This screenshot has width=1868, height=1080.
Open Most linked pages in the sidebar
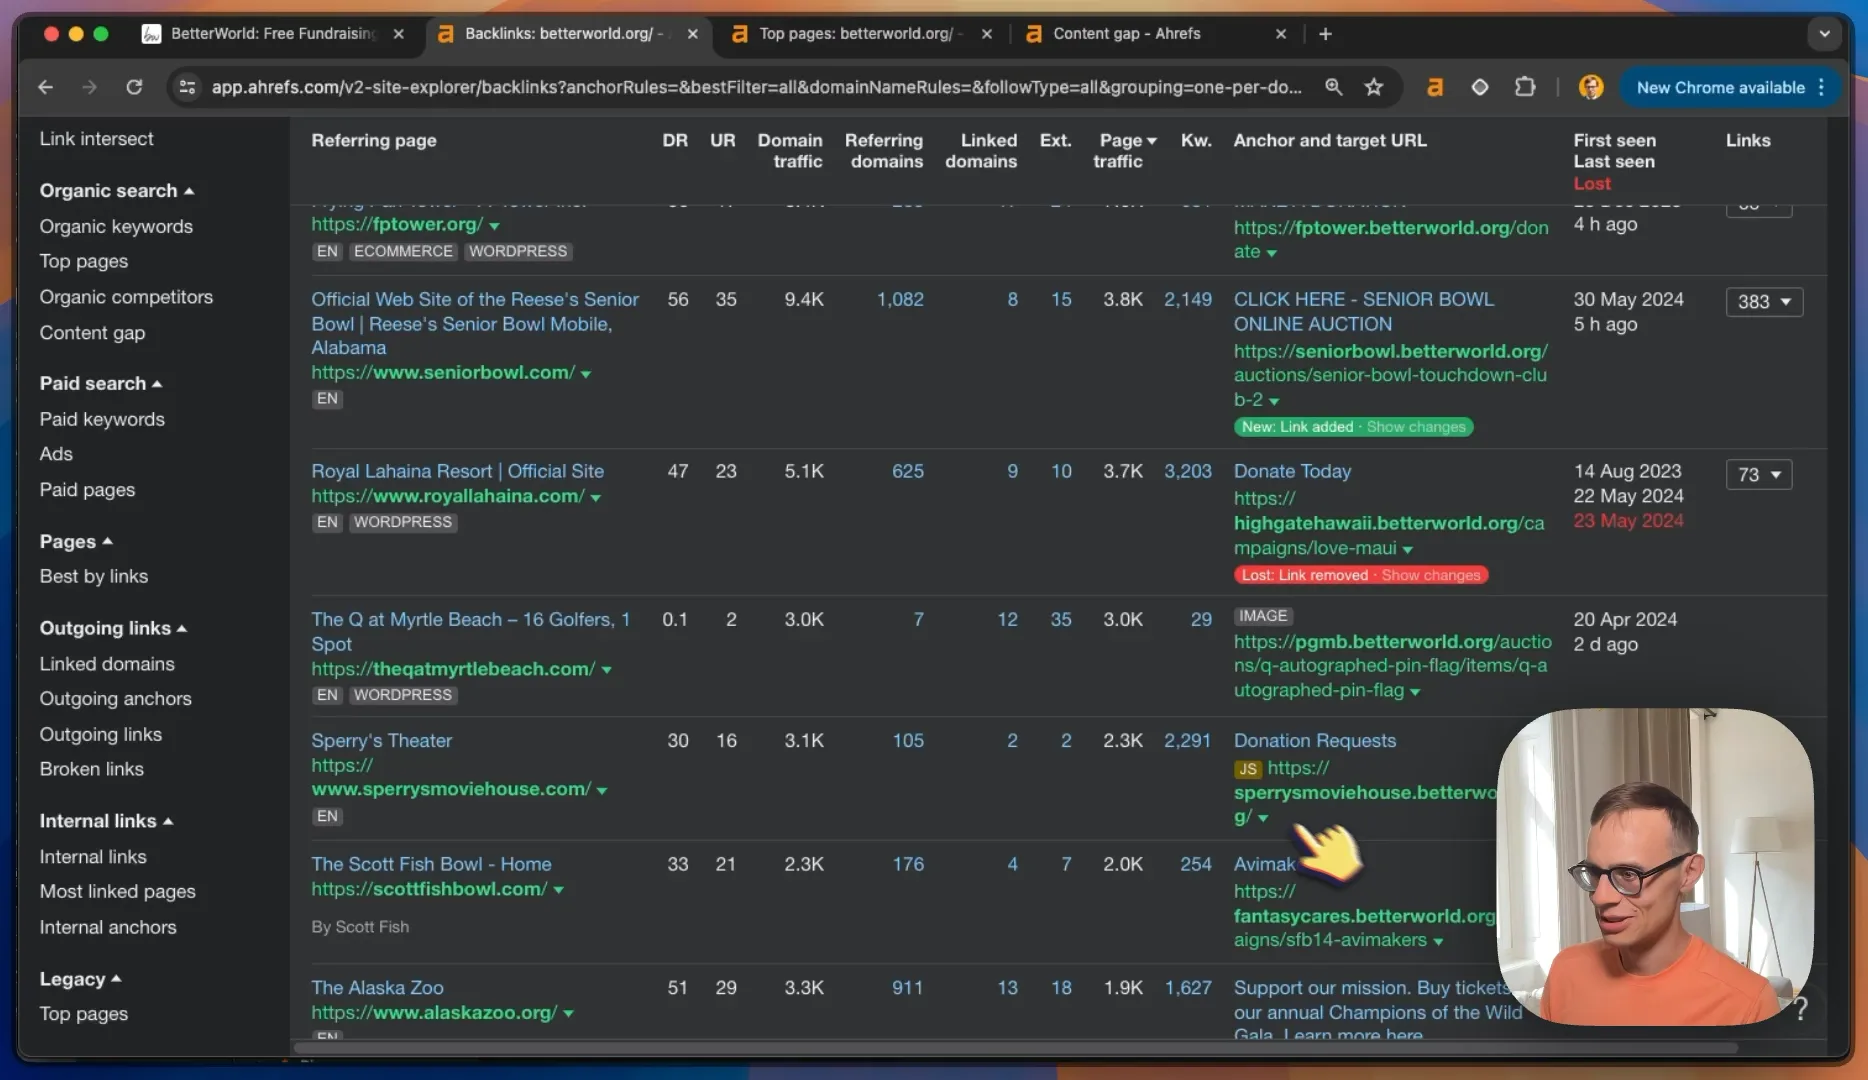[x=117, y=892]
